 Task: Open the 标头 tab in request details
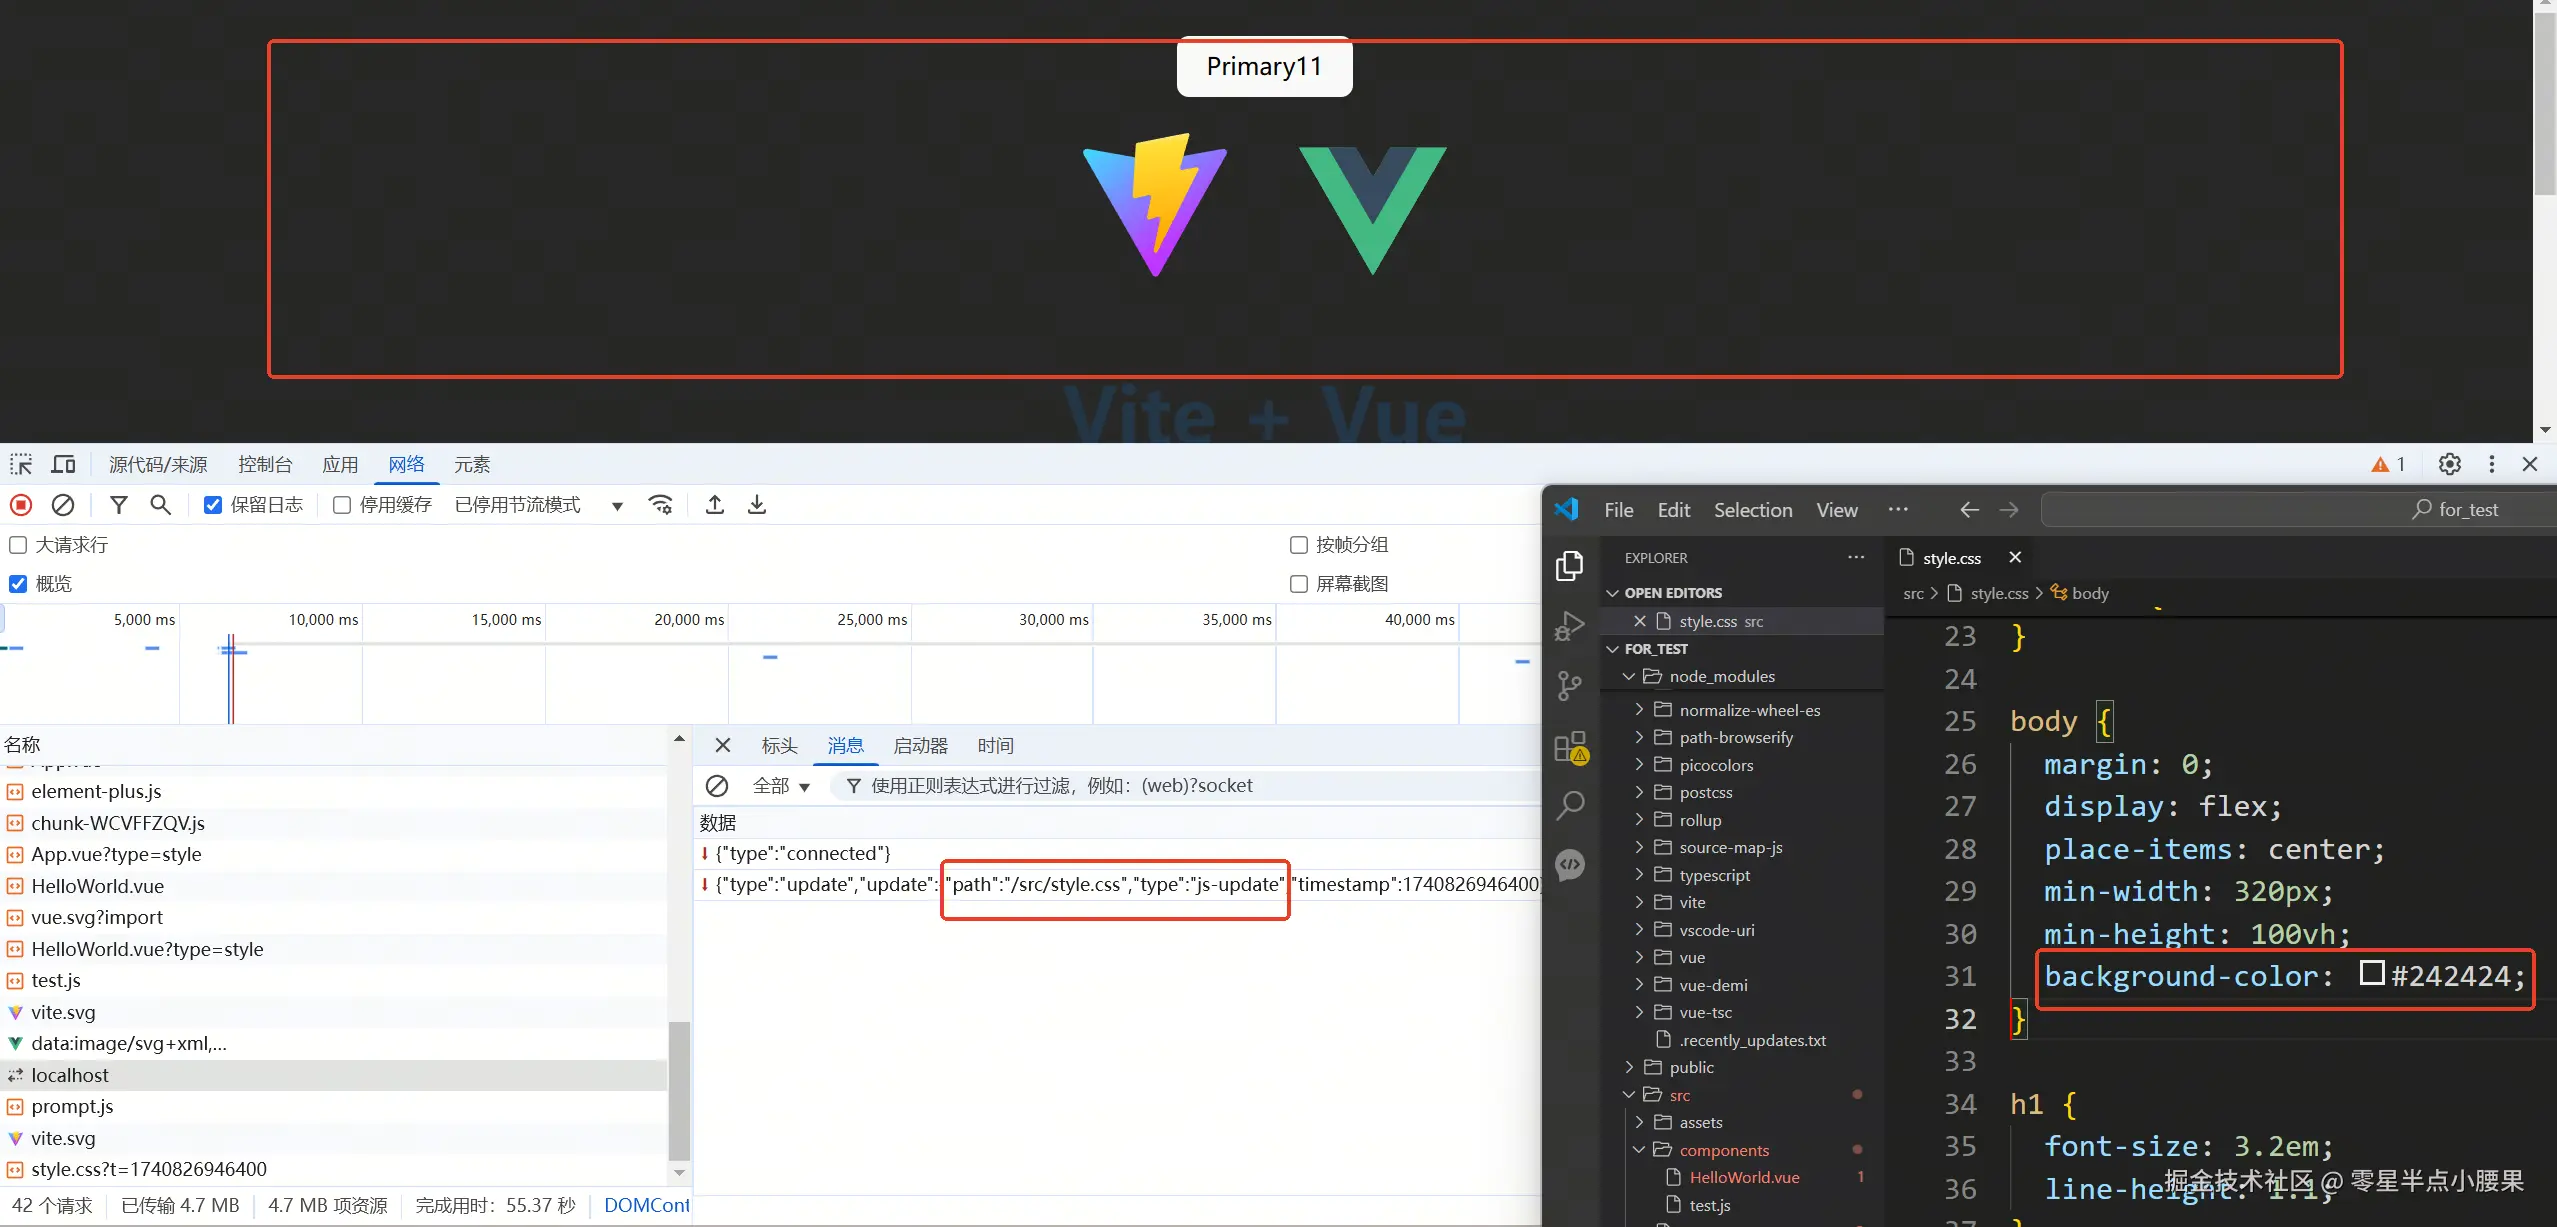(x=779, y=746)
